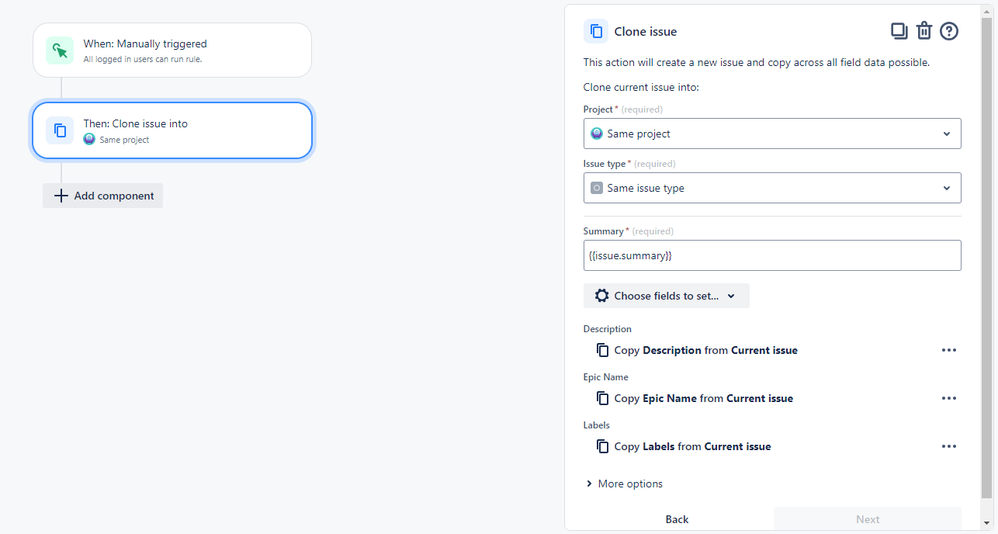The height and width of the screenshot is (534, 998).
Task: Click the copy icon beside Description field
Action: click(x=602, y=350)
